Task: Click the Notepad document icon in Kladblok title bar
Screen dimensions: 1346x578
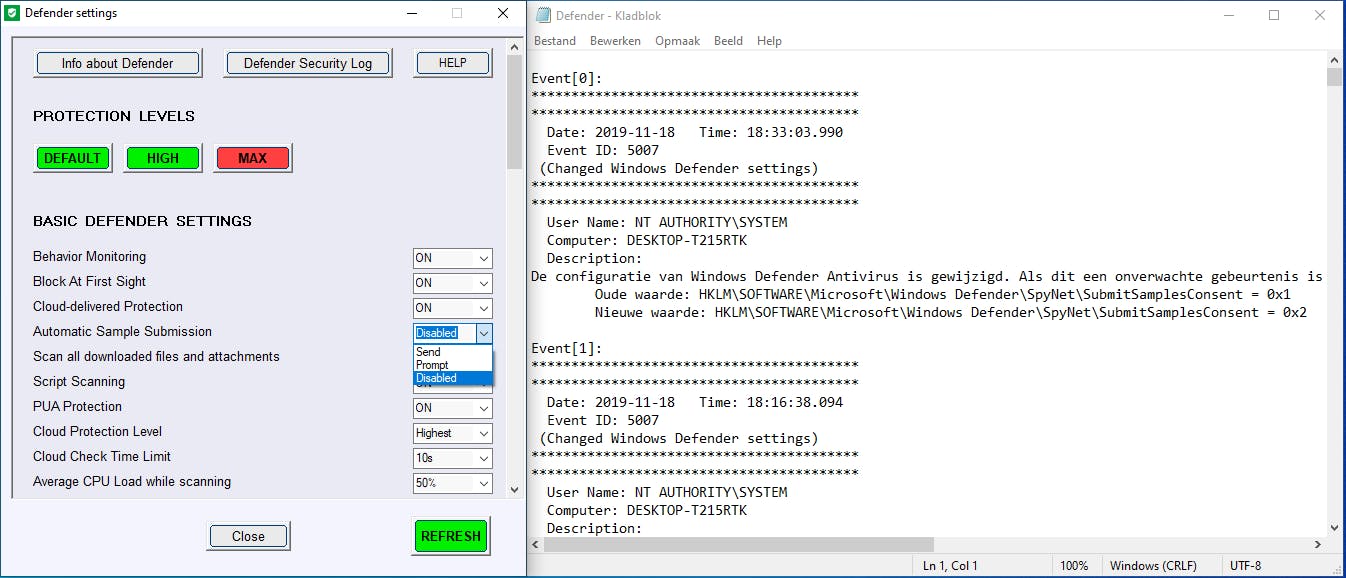Action: point(543,15)
